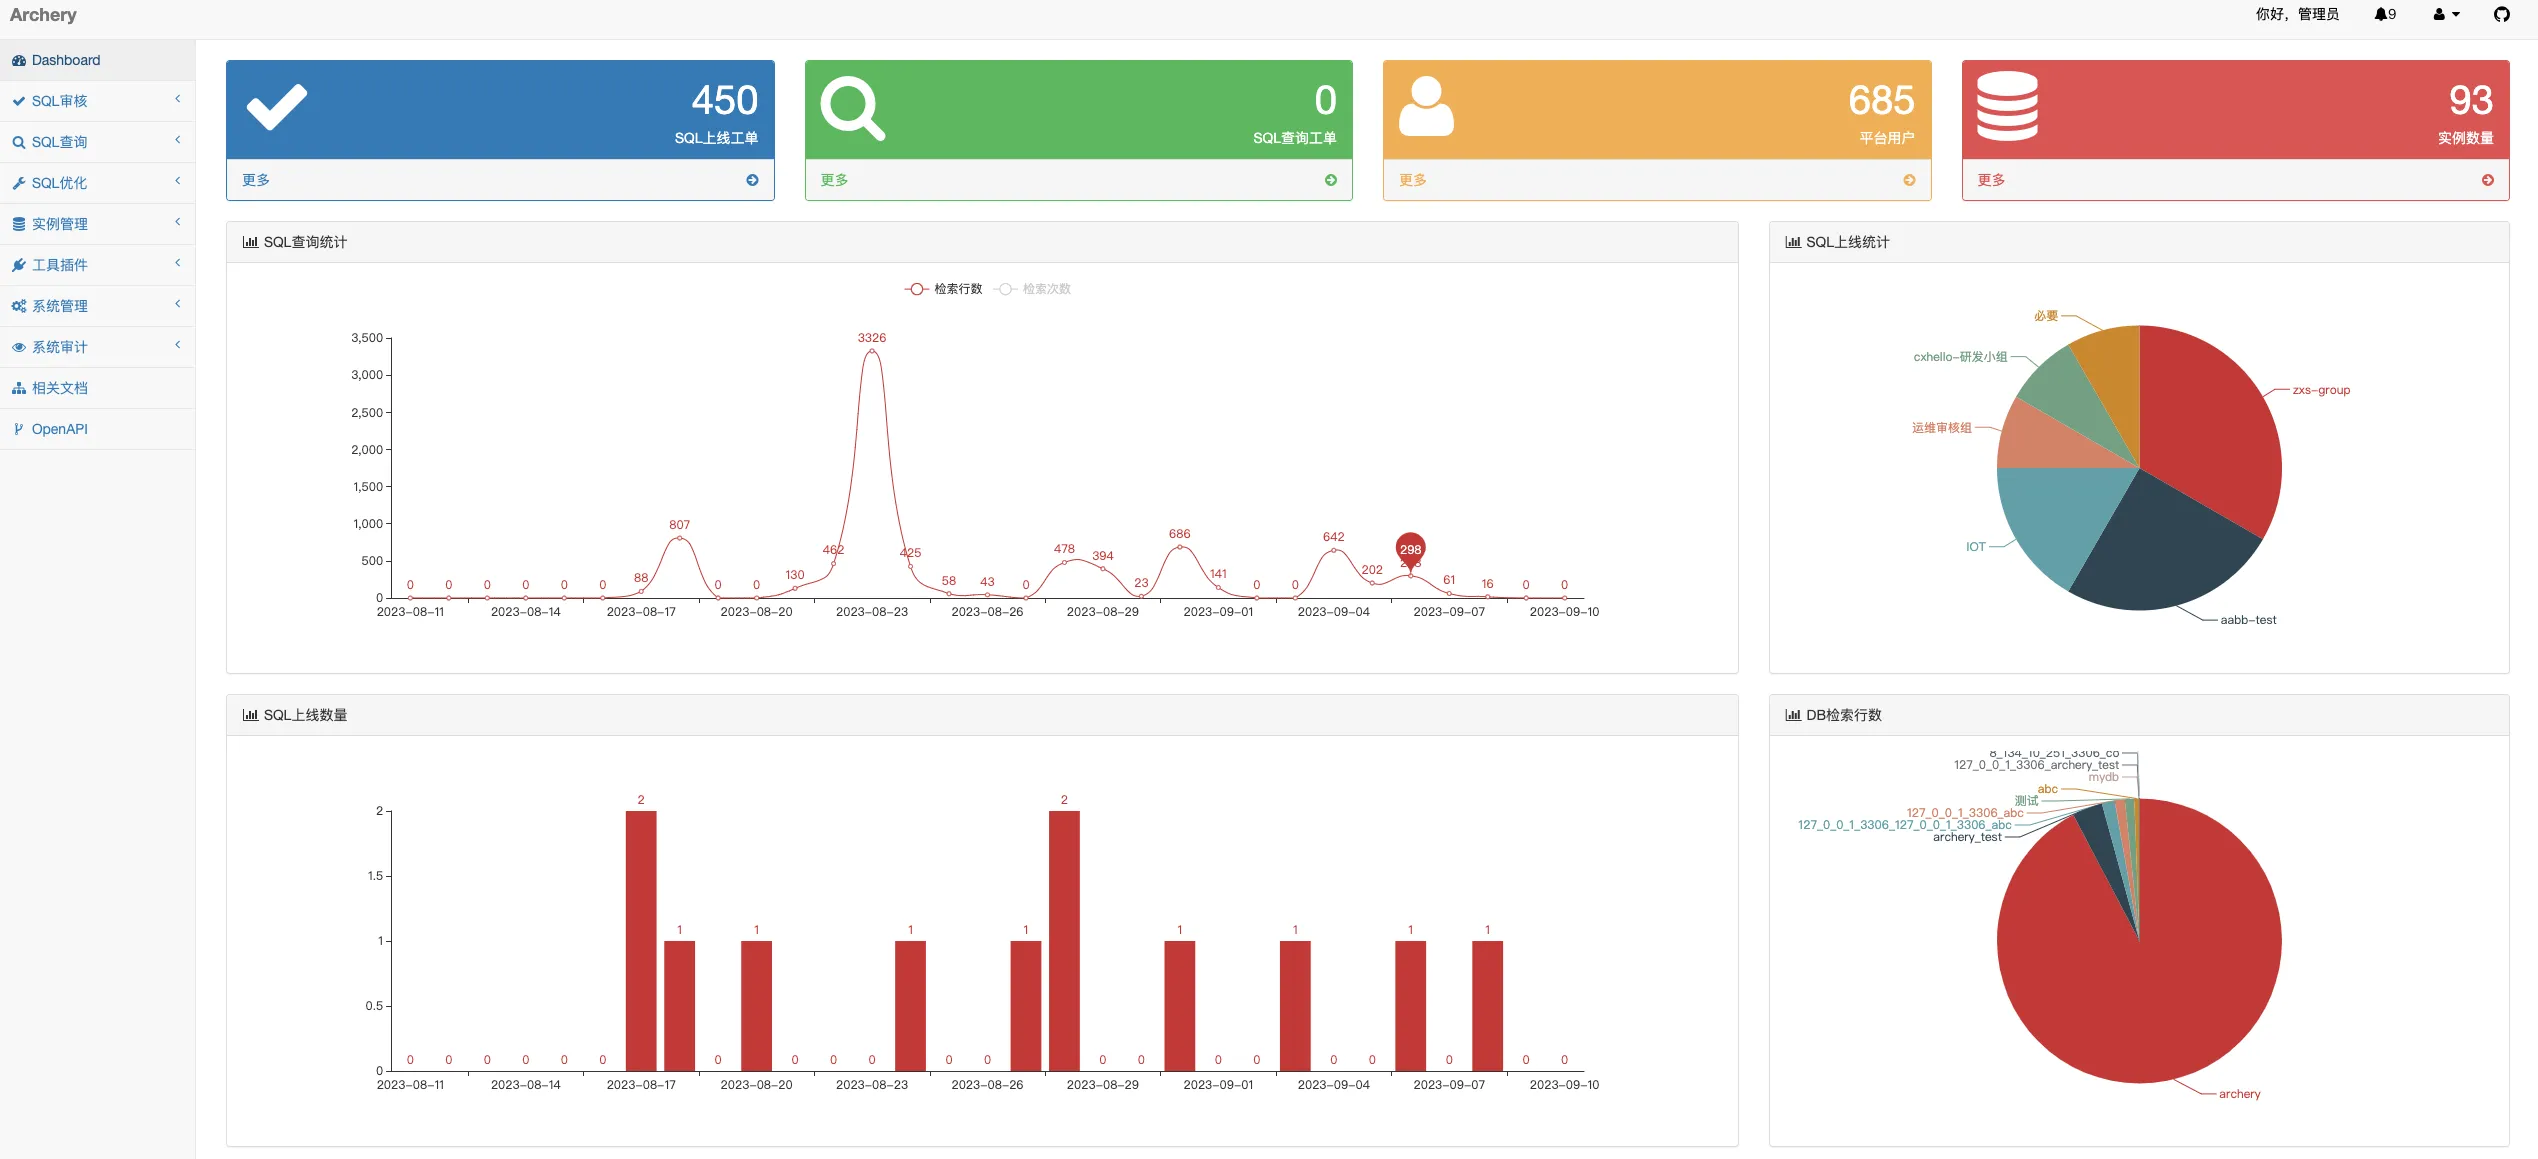Screen dimensions: 2538x1159
Task: Click the arrow icon in the SQL上线工单 card footer
Action: pyautogui.click(x=752, y=180)
